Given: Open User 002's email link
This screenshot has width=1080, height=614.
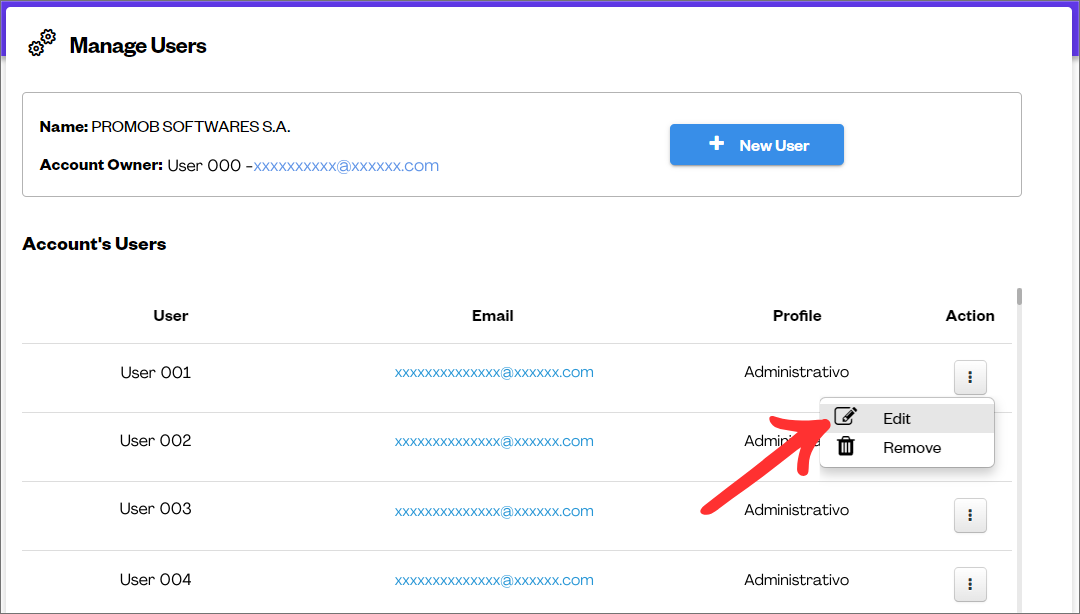Looking at the screenshot, I should pyautogui.click(x=494, y=441).
